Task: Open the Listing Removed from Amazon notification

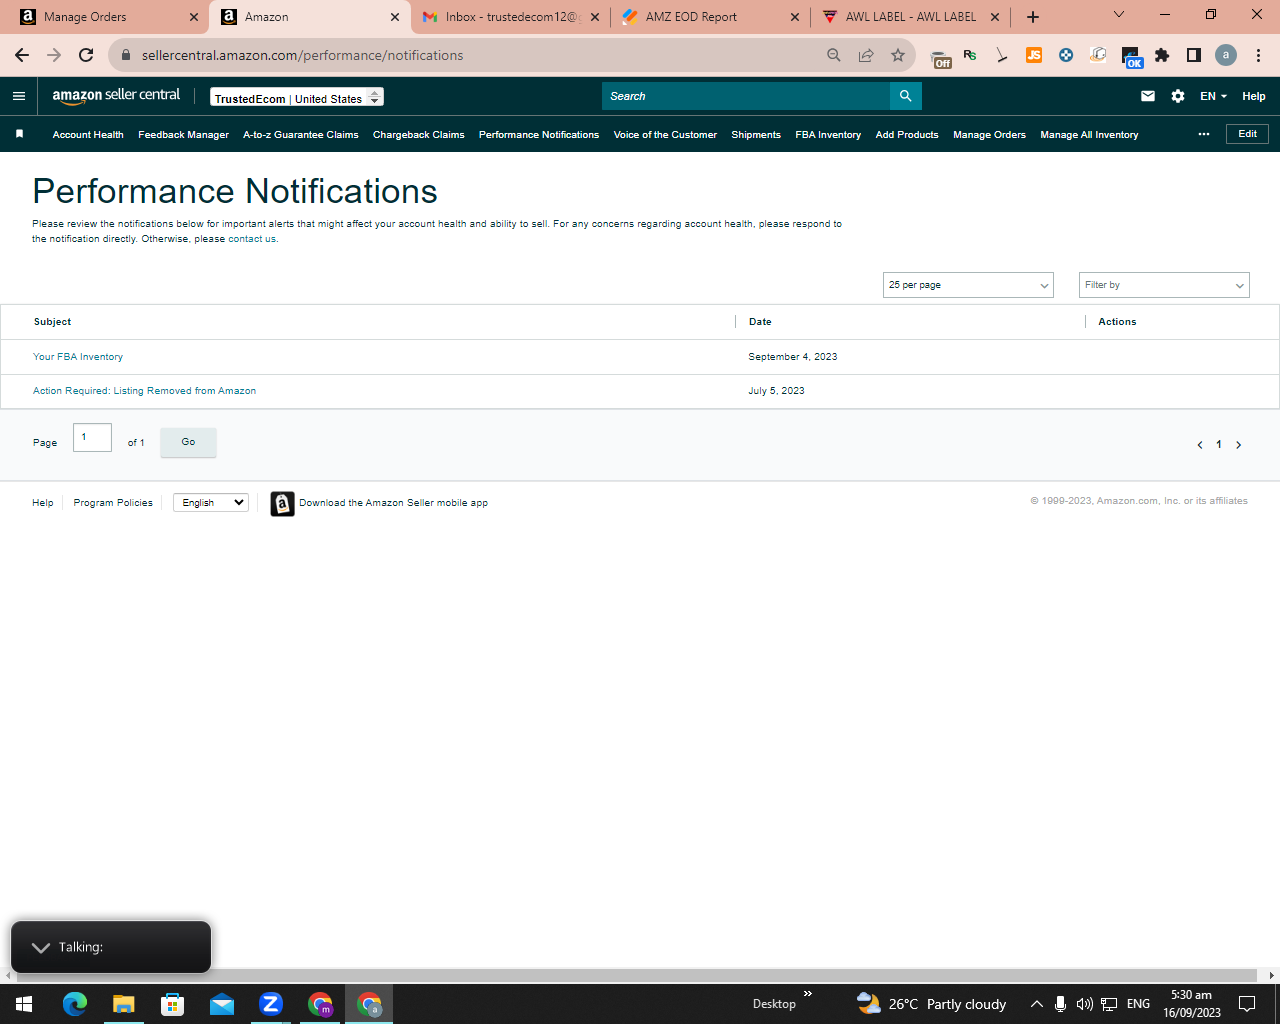Action: 144,391
